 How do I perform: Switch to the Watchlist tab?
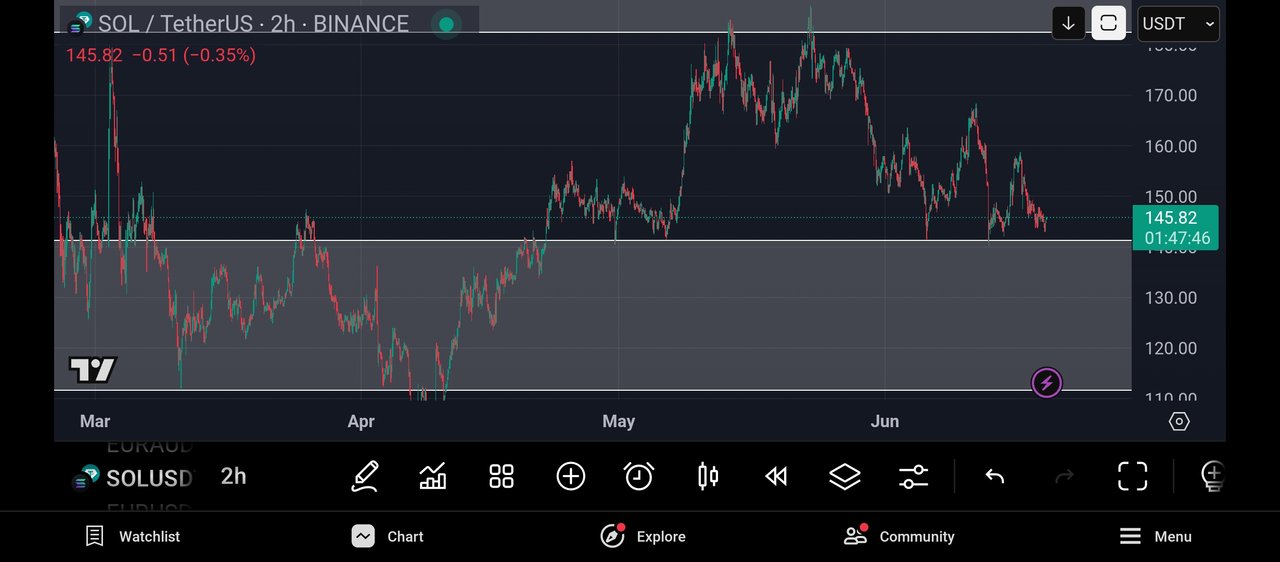[x=133, y=537]
